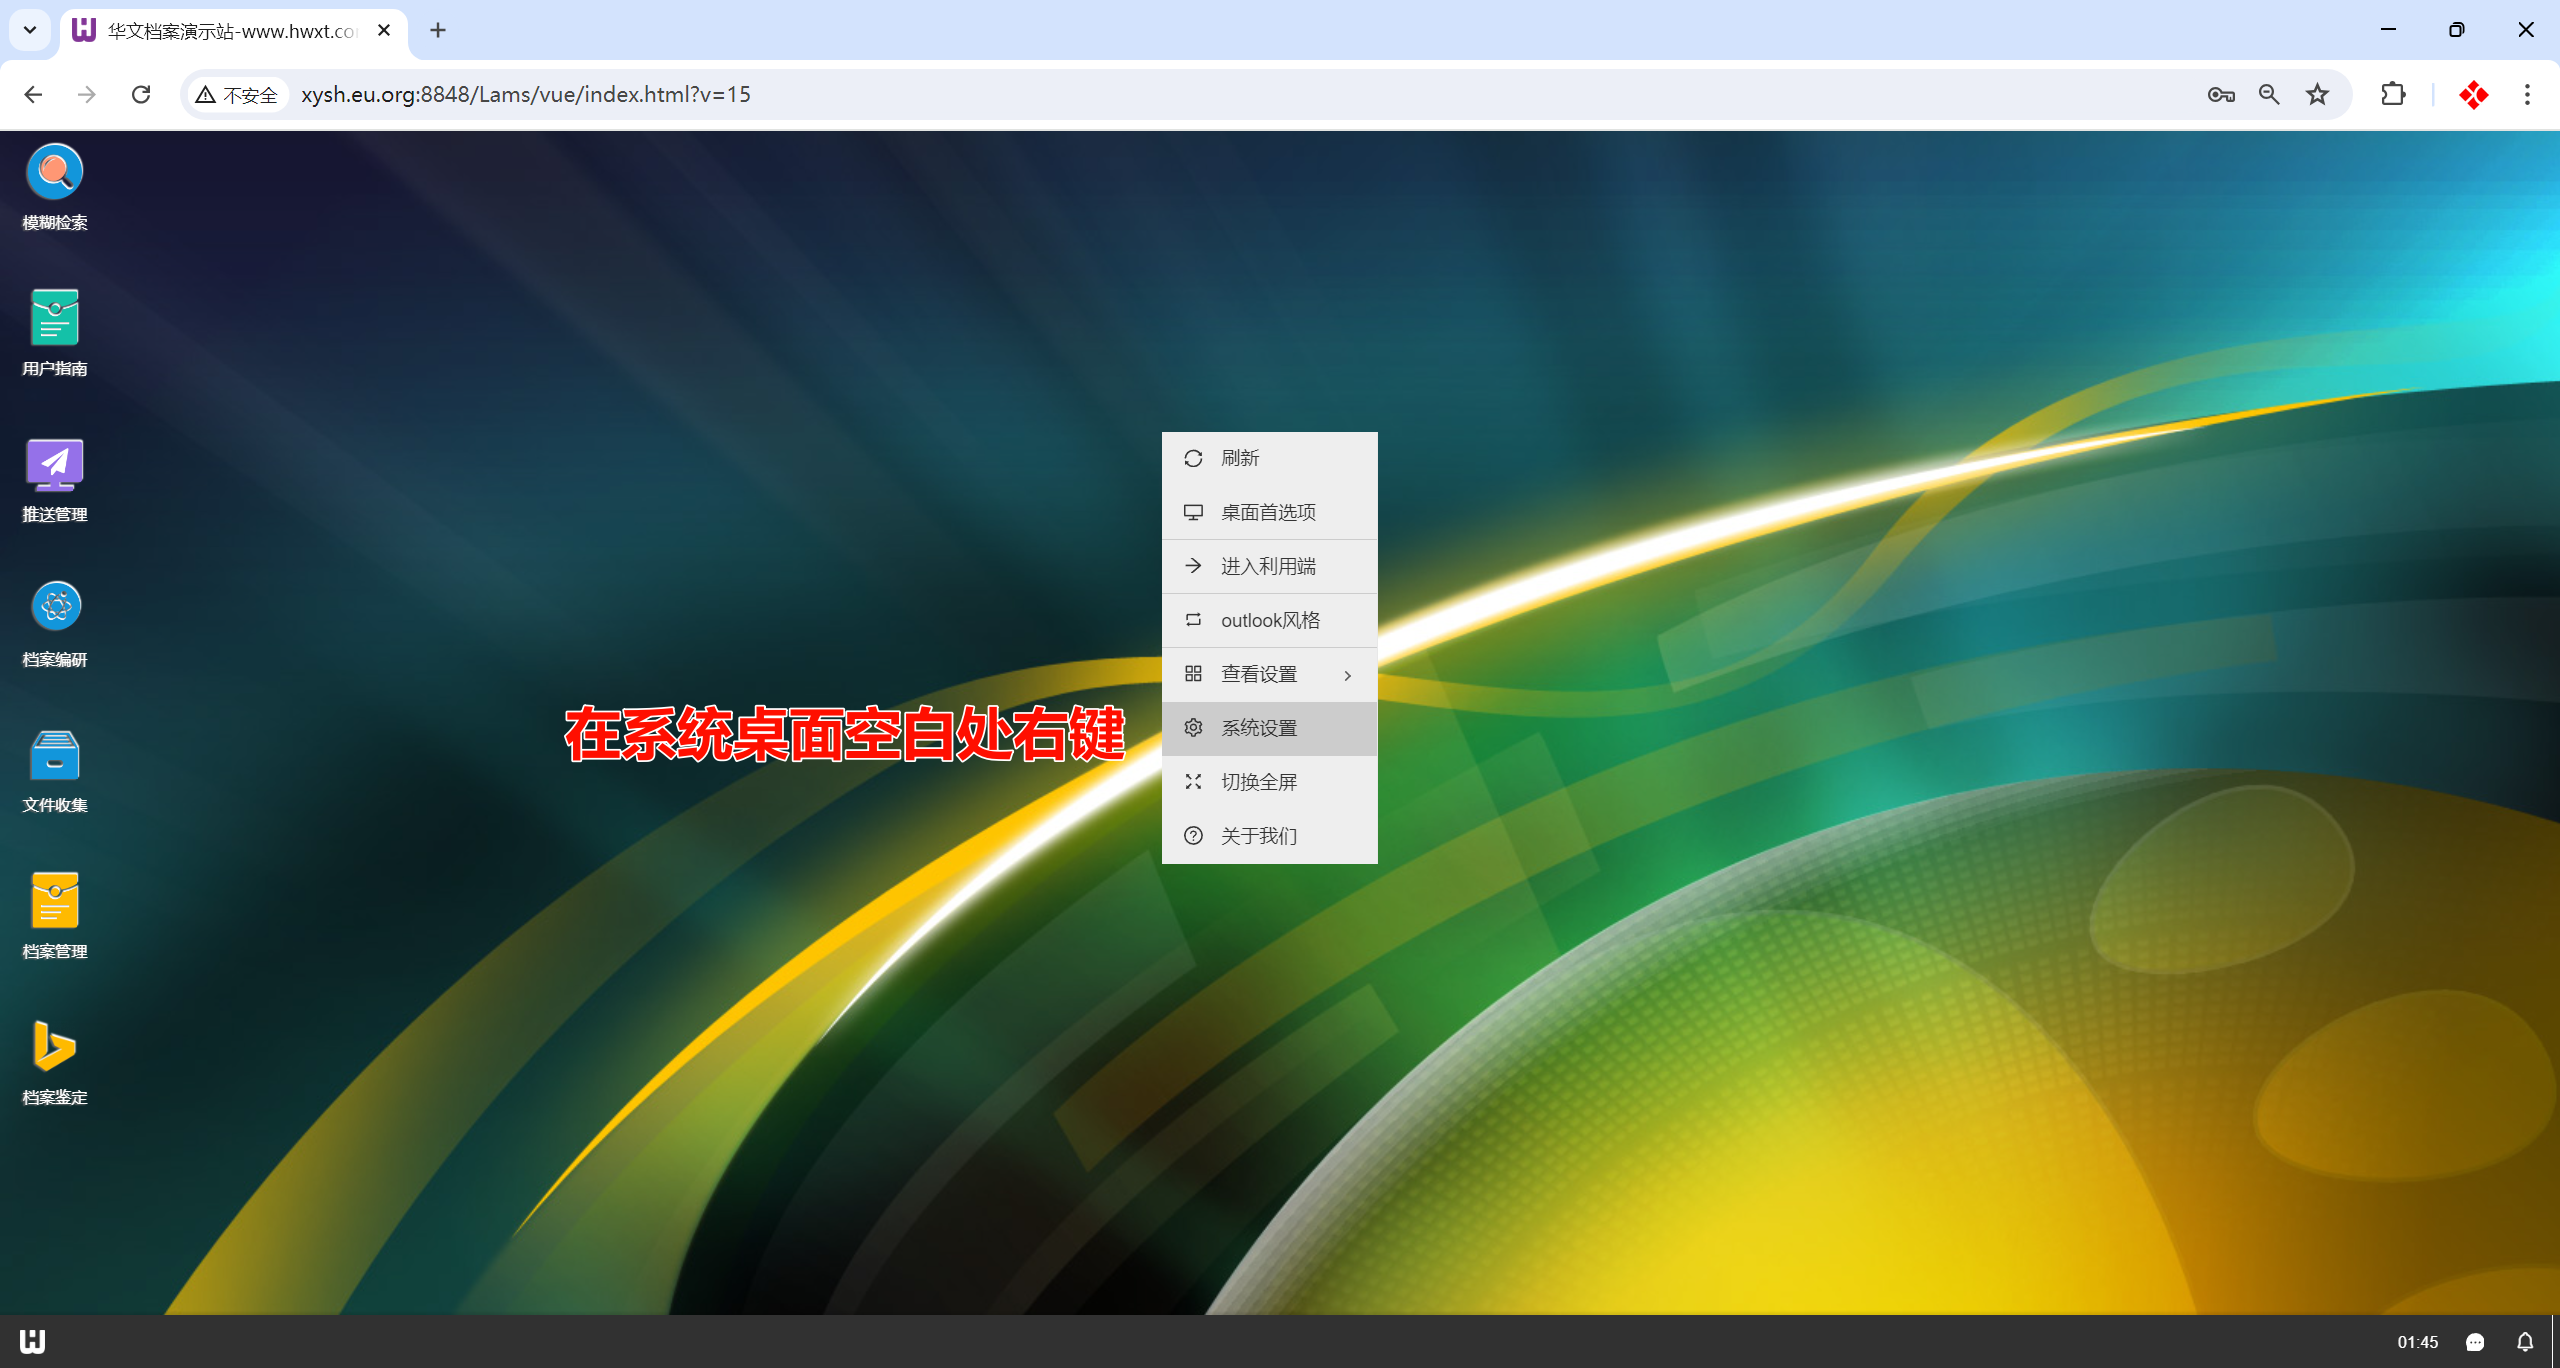Open the 档案鉴定 desktop icon
The image size is (2560, 1368).
(x=55, y=1047)
